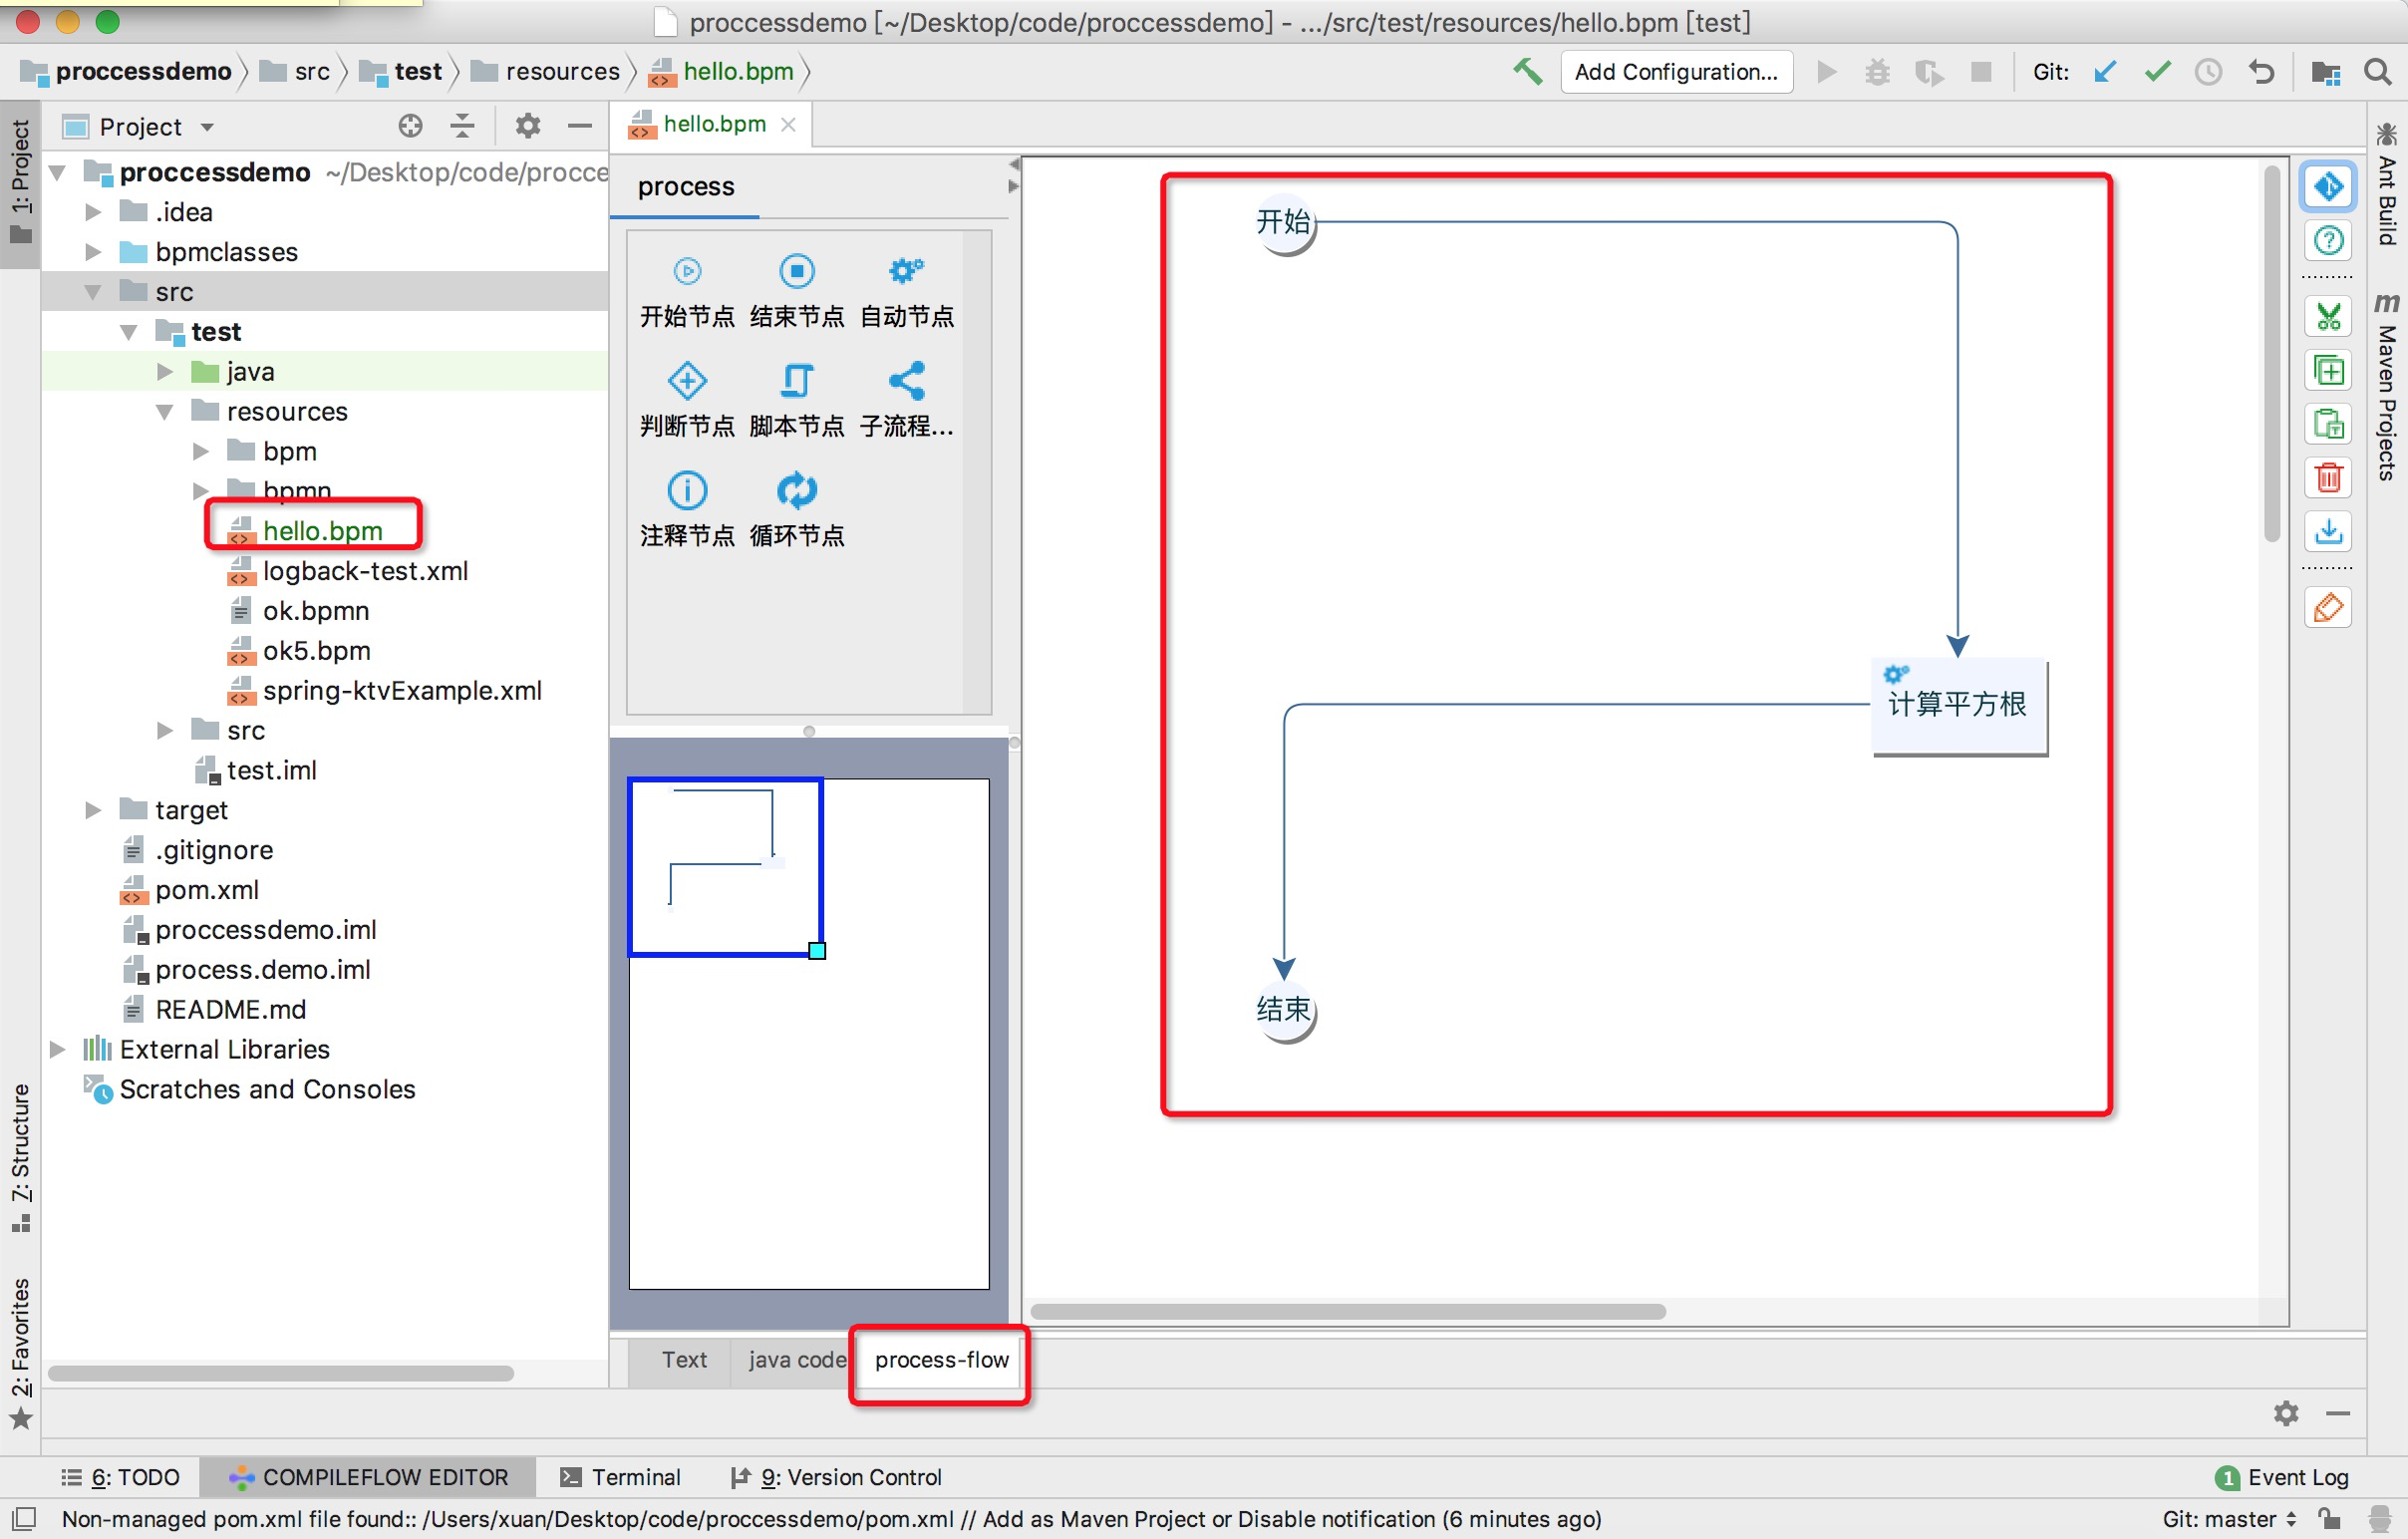Pick the 子流程 subprocess node icon
The height and width of the screenshot is (1539, 2408).
tap(906, 381)
